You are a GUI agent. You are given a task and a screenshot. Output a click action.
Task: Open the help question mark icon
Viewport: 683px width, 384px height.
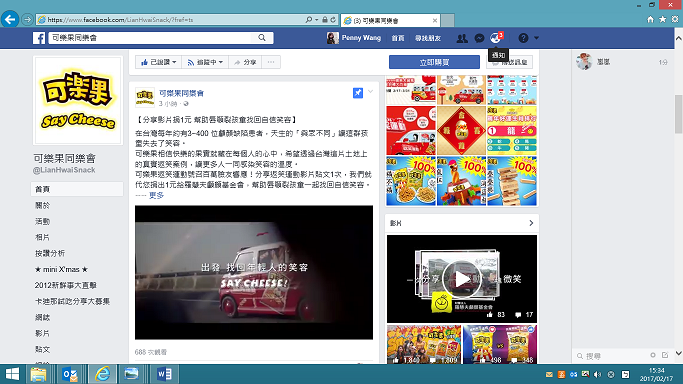tap(523, 38)
